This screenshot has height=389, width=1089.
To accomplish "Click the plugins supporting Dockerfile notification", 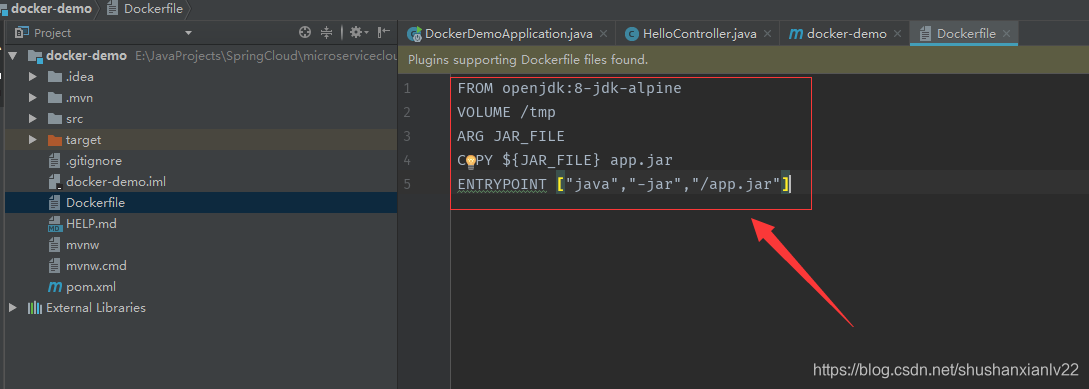I will (528, 60).
